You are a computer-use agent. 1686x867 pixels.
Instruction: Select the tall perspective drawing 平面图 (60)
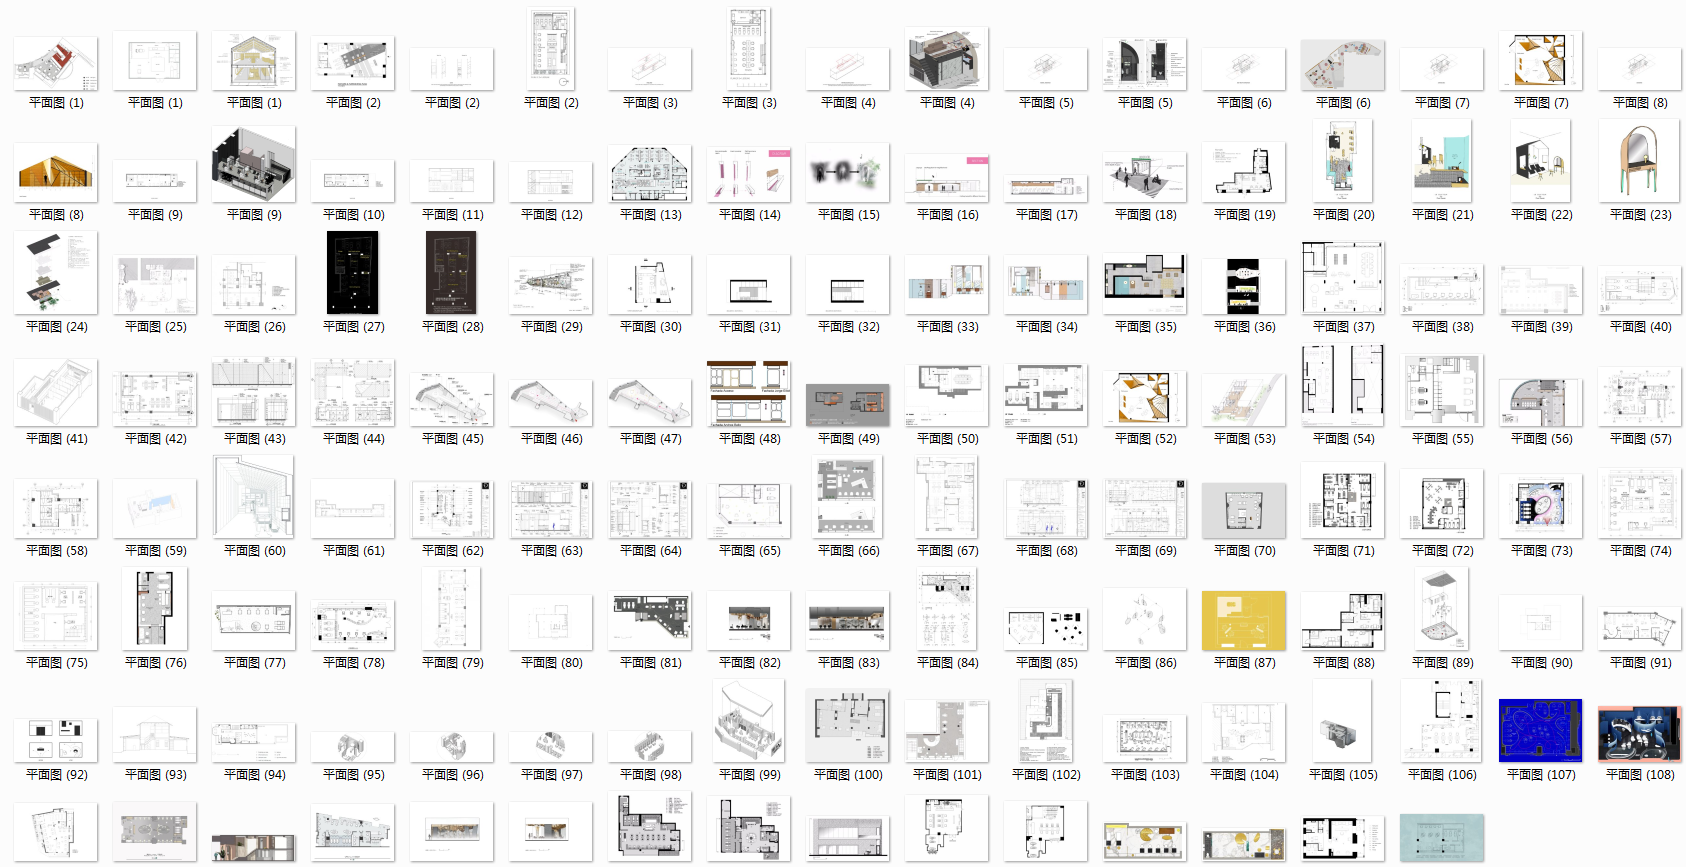pos(253,497)
